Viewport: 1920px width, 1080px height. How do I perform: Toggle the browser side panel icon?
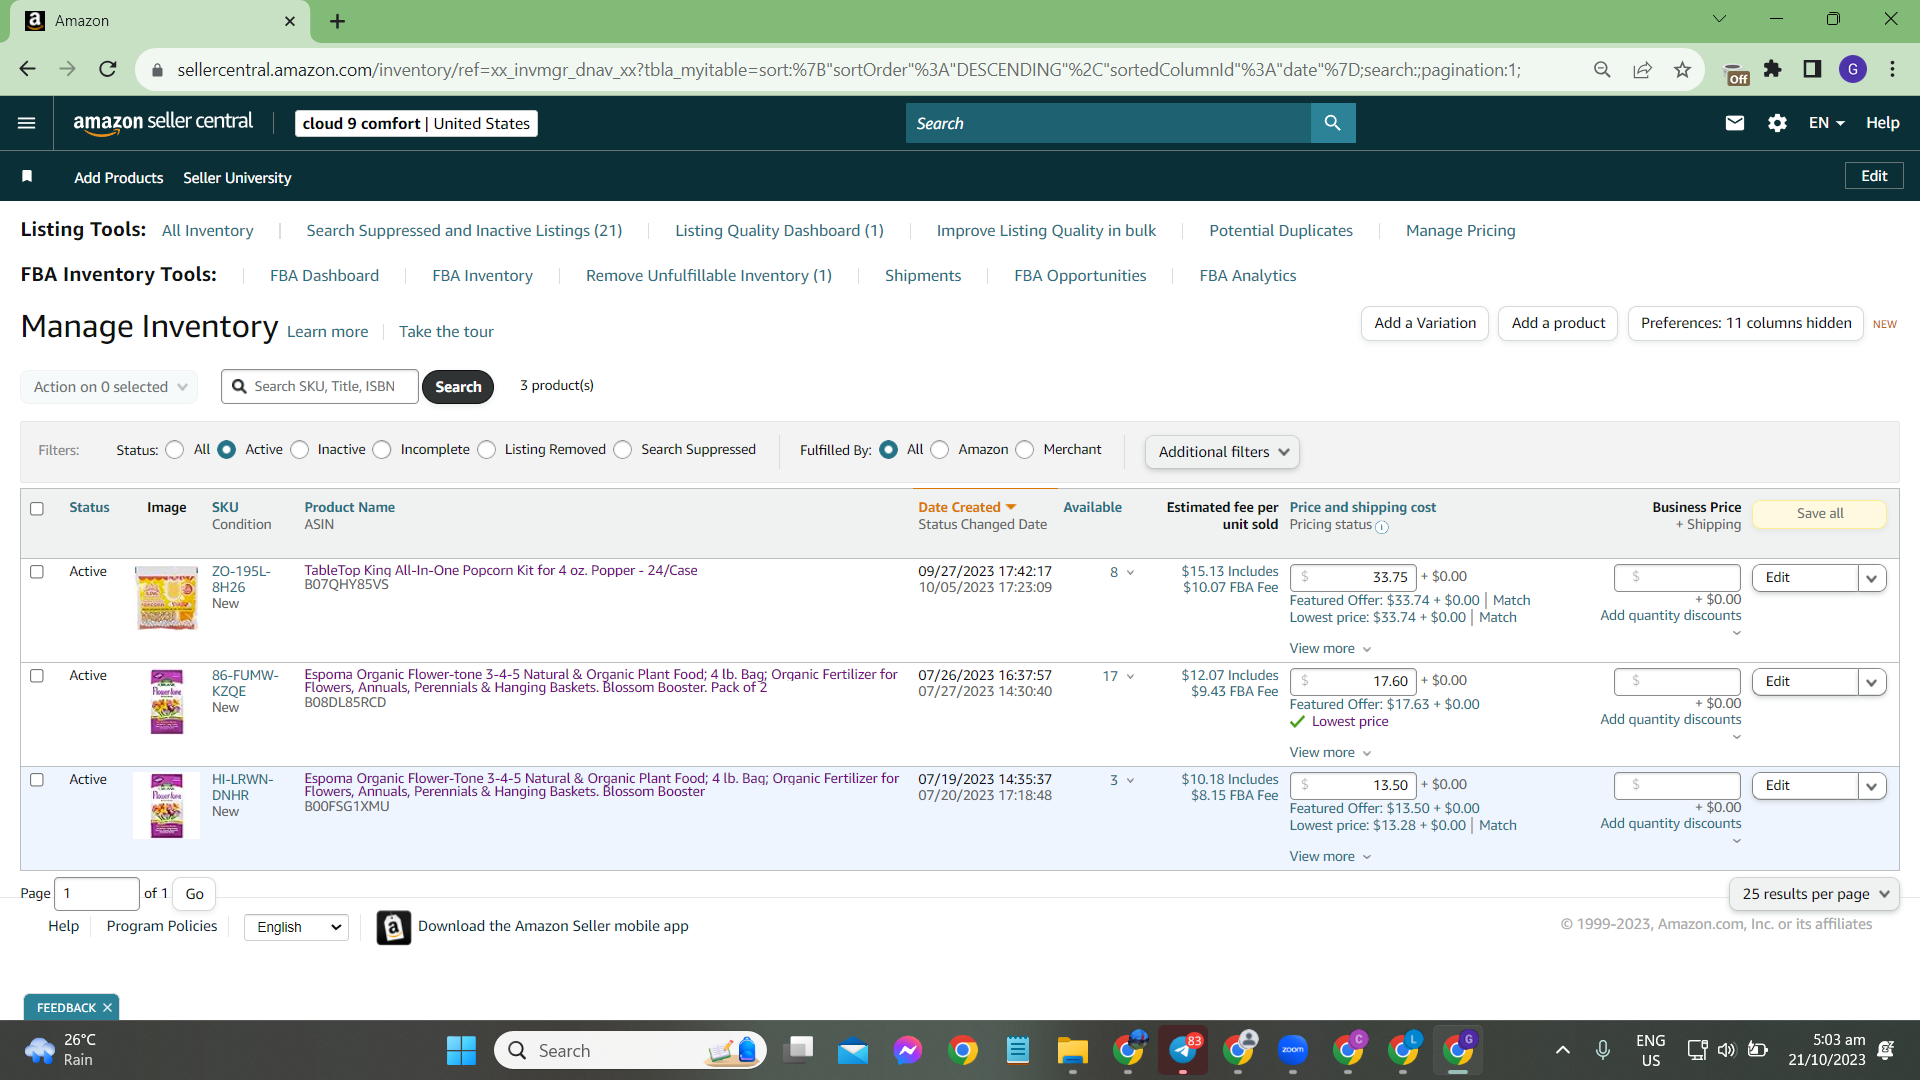pyautogui.click(x=1812, y=69)
